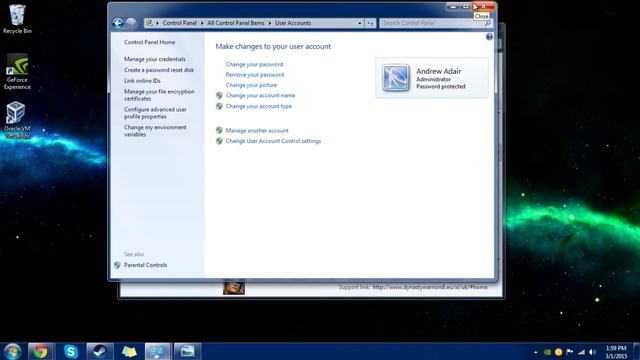
Task: Click User Accounts in the breadcrumb
Action: pos(293,23)
